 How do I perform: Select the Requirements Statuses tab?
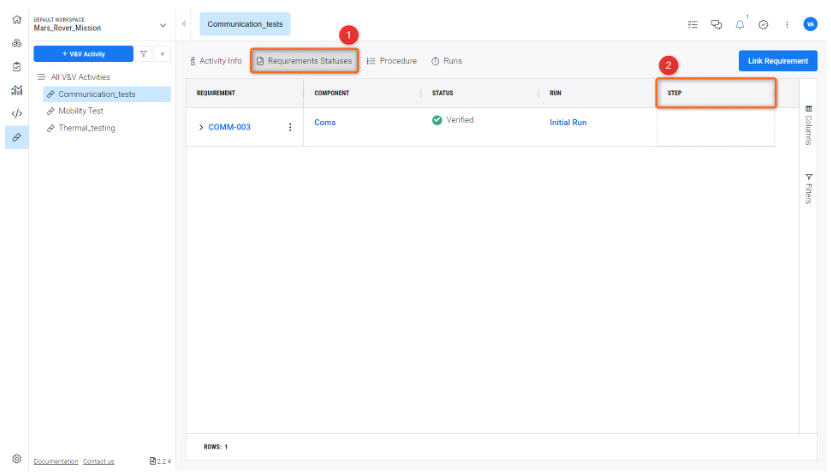[x=304, y=61]
